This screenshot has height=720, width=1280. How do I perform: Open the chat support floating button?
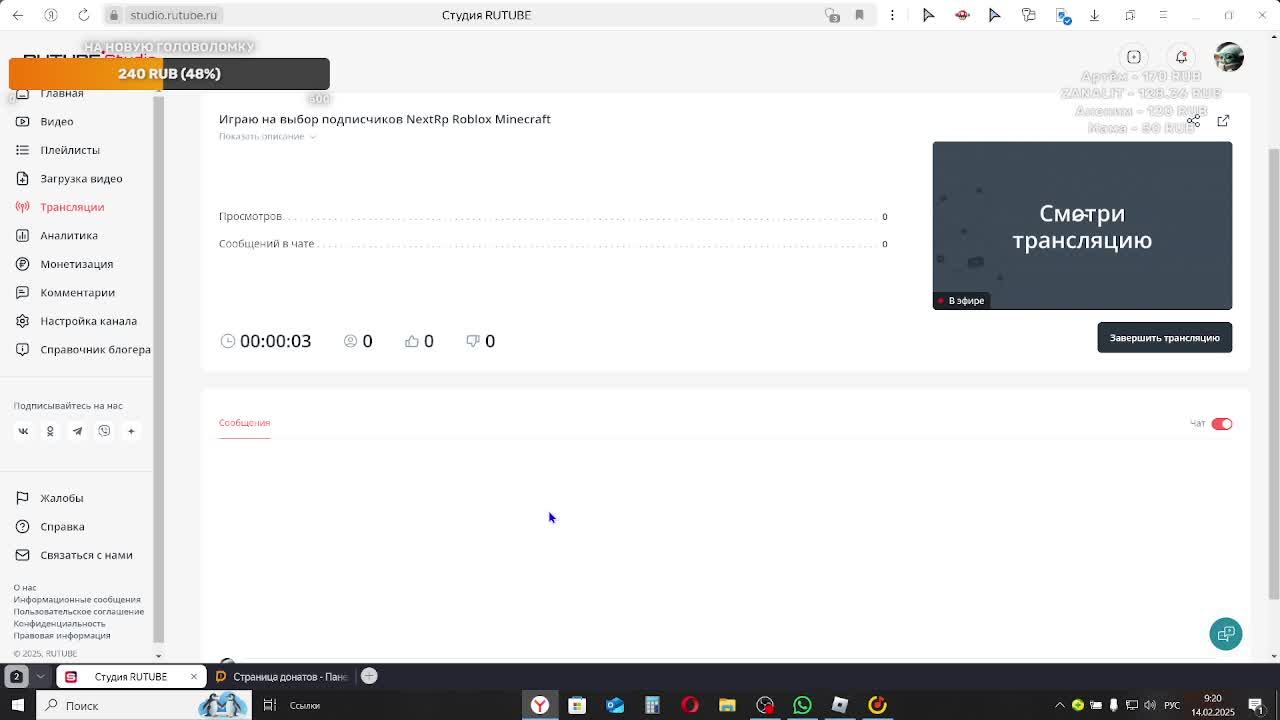click(1226, 634)
